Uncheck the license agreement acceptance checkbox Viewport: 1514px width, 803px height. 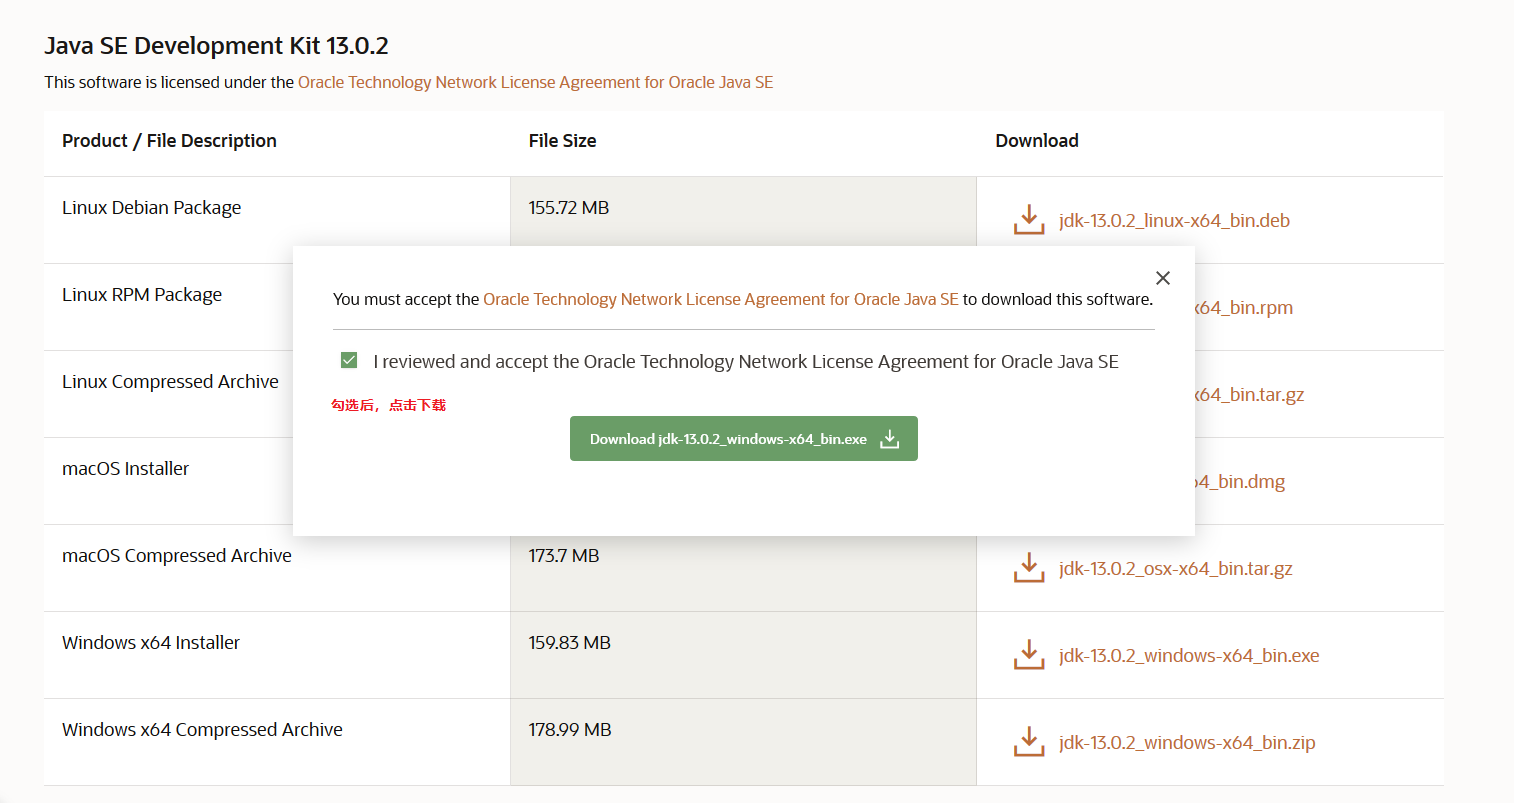(x=349, y=360)
